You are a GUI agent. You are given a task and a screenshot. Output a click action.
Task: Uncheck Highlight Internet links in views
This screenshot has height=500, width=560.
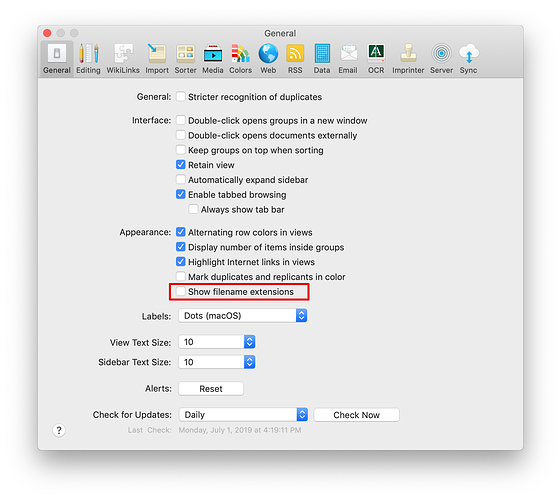tap(181, 262)
